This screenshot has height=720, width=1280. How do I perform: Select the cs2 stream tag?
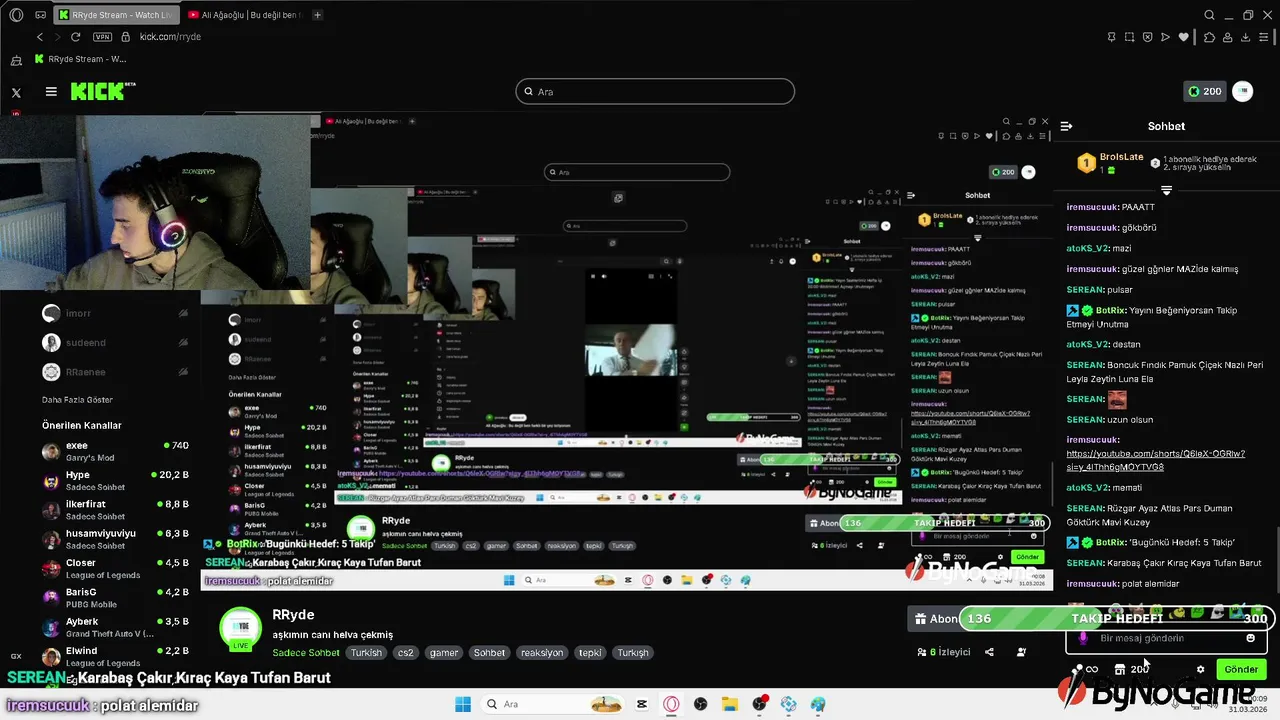[x=405, y=653]
